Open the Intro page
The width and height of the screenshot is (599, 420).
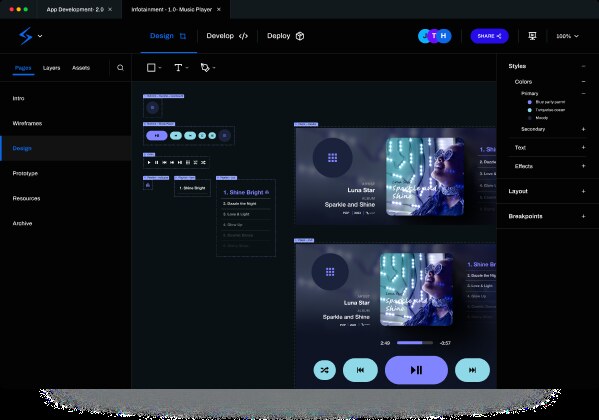click(66, 98)
